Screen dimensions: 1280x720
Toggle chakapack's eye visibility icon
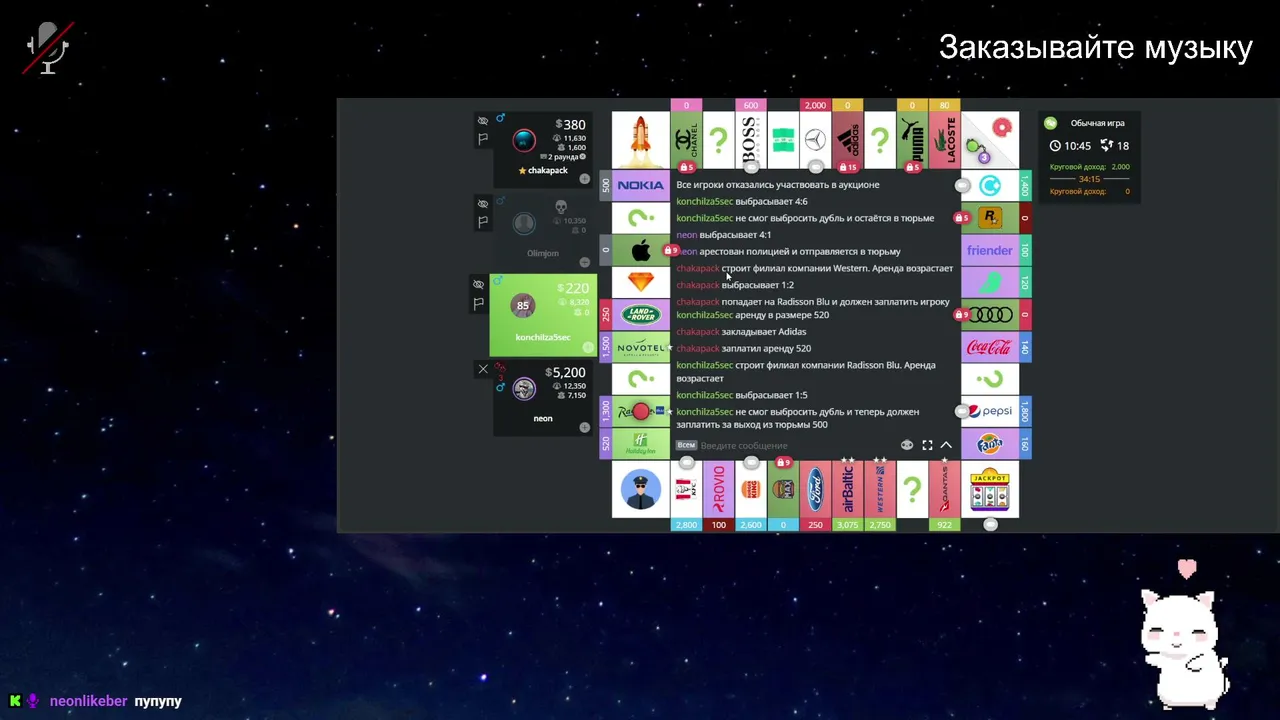pos(483,121)
